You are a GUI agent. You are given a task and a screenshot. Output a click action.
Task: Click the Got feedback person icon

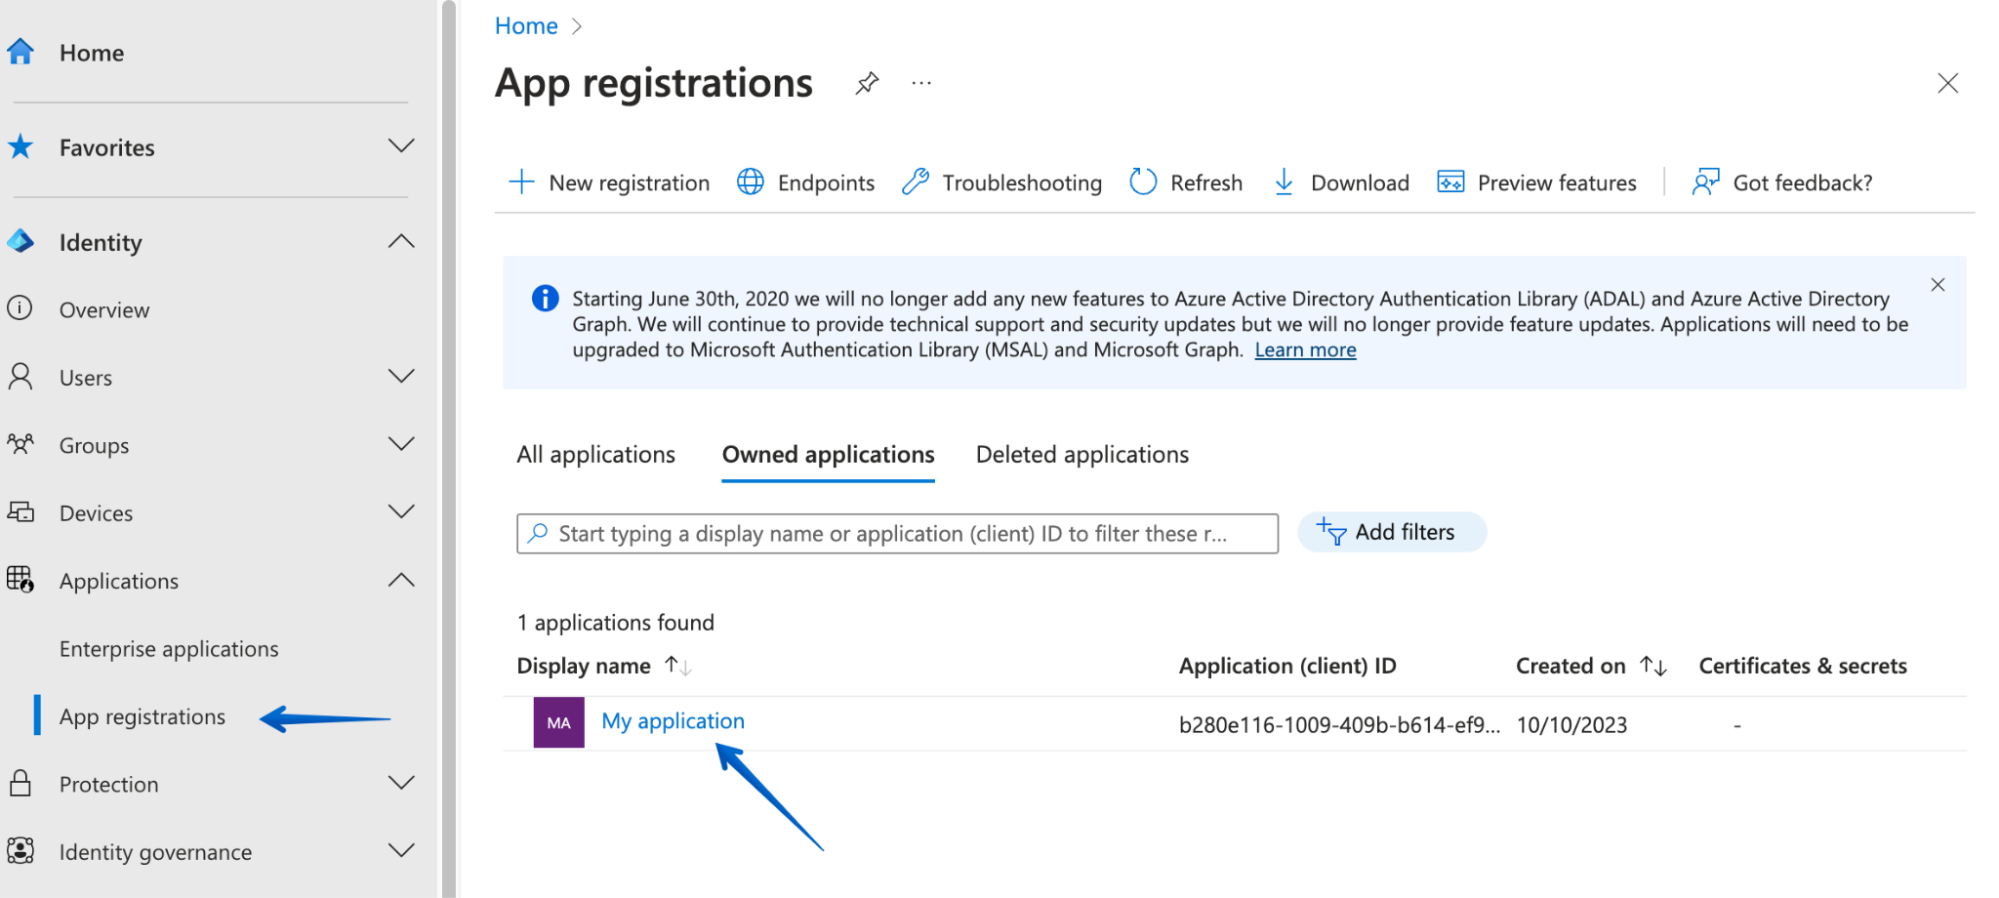[1706, 182]
